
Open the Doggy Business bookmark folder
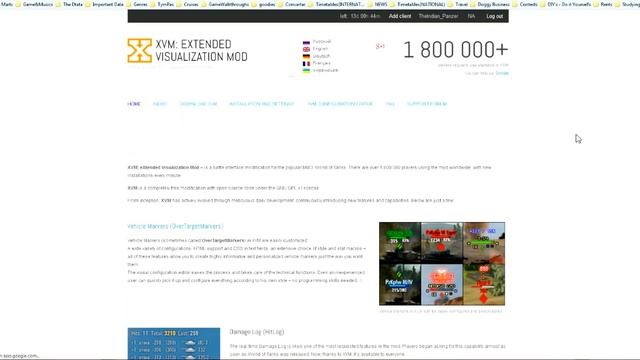click(x=490, y=4)
